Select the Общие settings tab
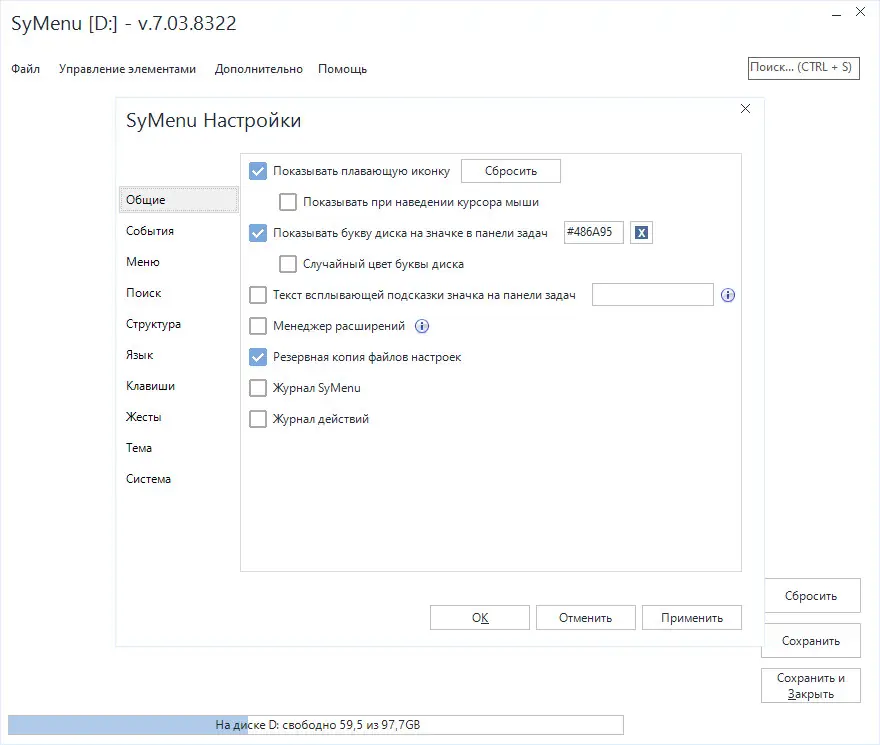880x745 pixels. (178, 200)
